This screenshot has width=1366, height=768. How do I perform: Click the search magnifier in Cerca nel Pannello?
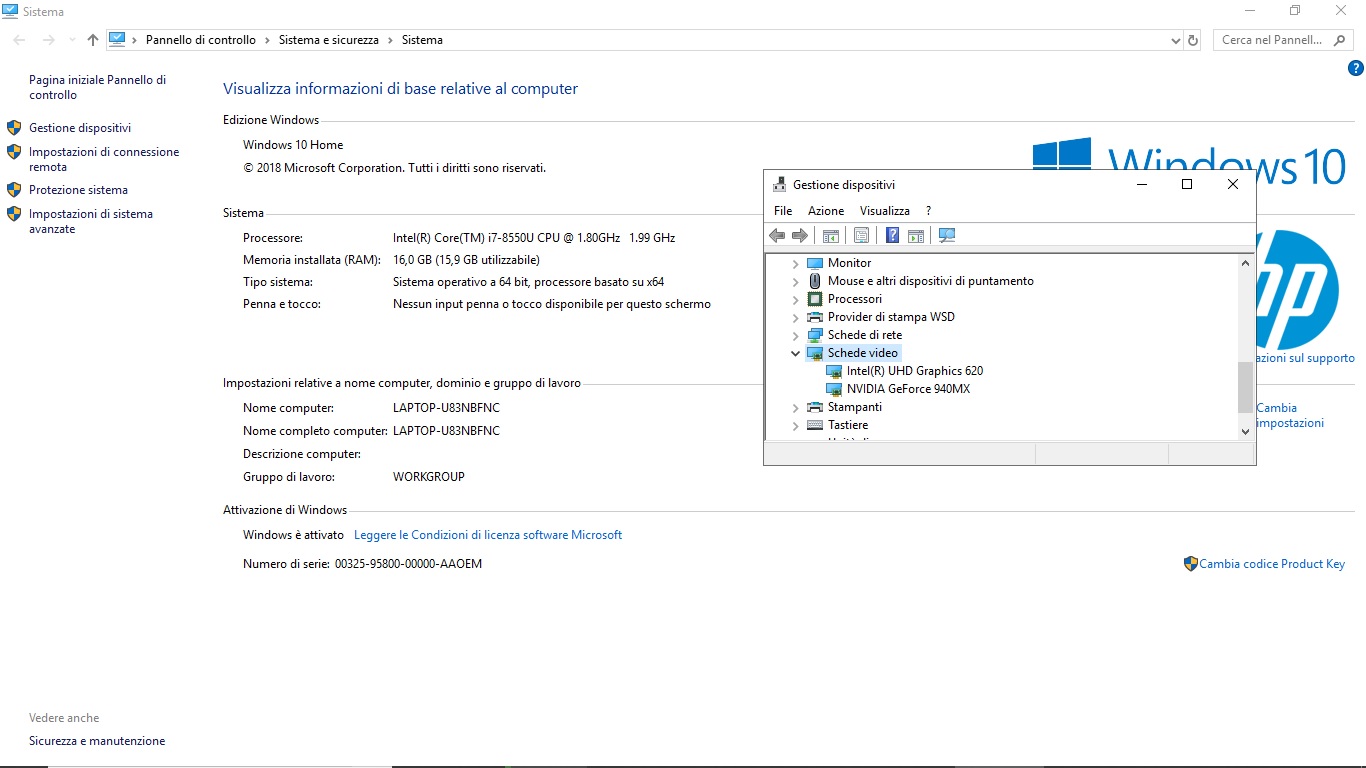pos(1340,40)
